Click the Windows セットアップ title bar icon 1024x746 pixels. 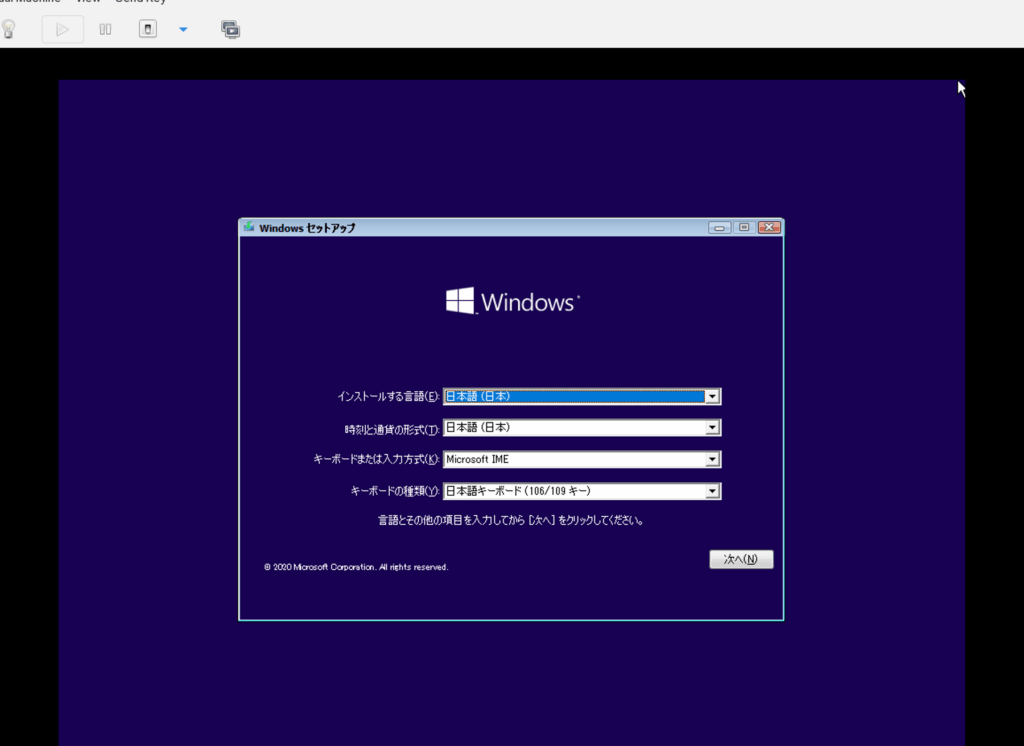pos(247,227)
